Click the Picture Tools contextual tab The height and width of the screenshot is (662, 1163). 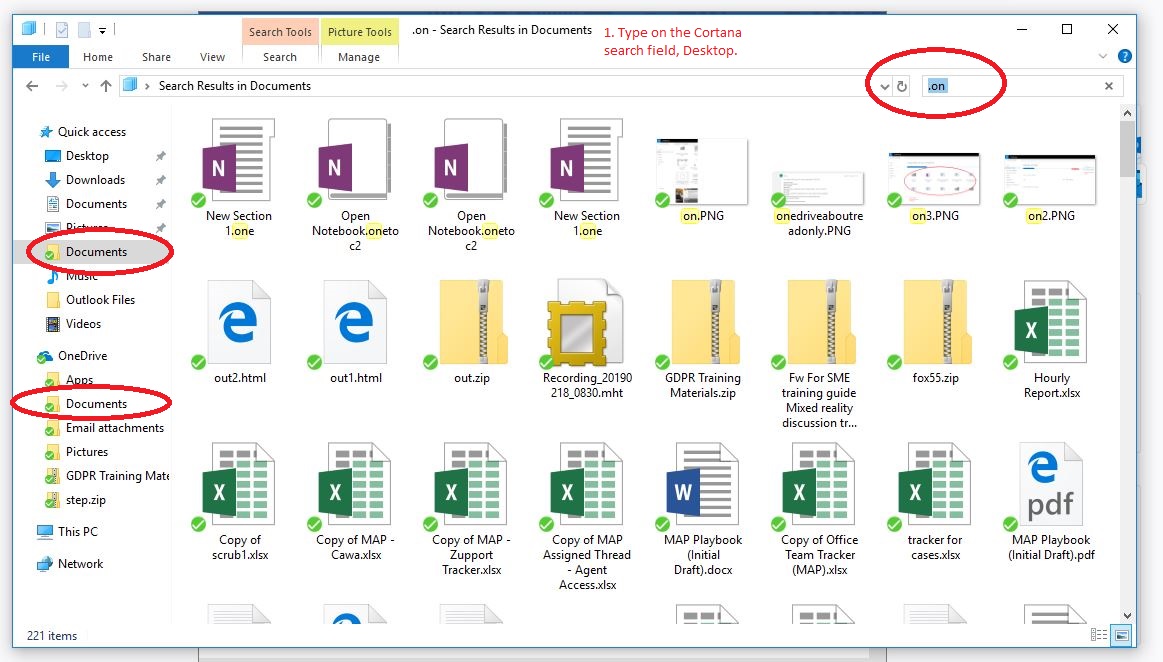point(360,32)
